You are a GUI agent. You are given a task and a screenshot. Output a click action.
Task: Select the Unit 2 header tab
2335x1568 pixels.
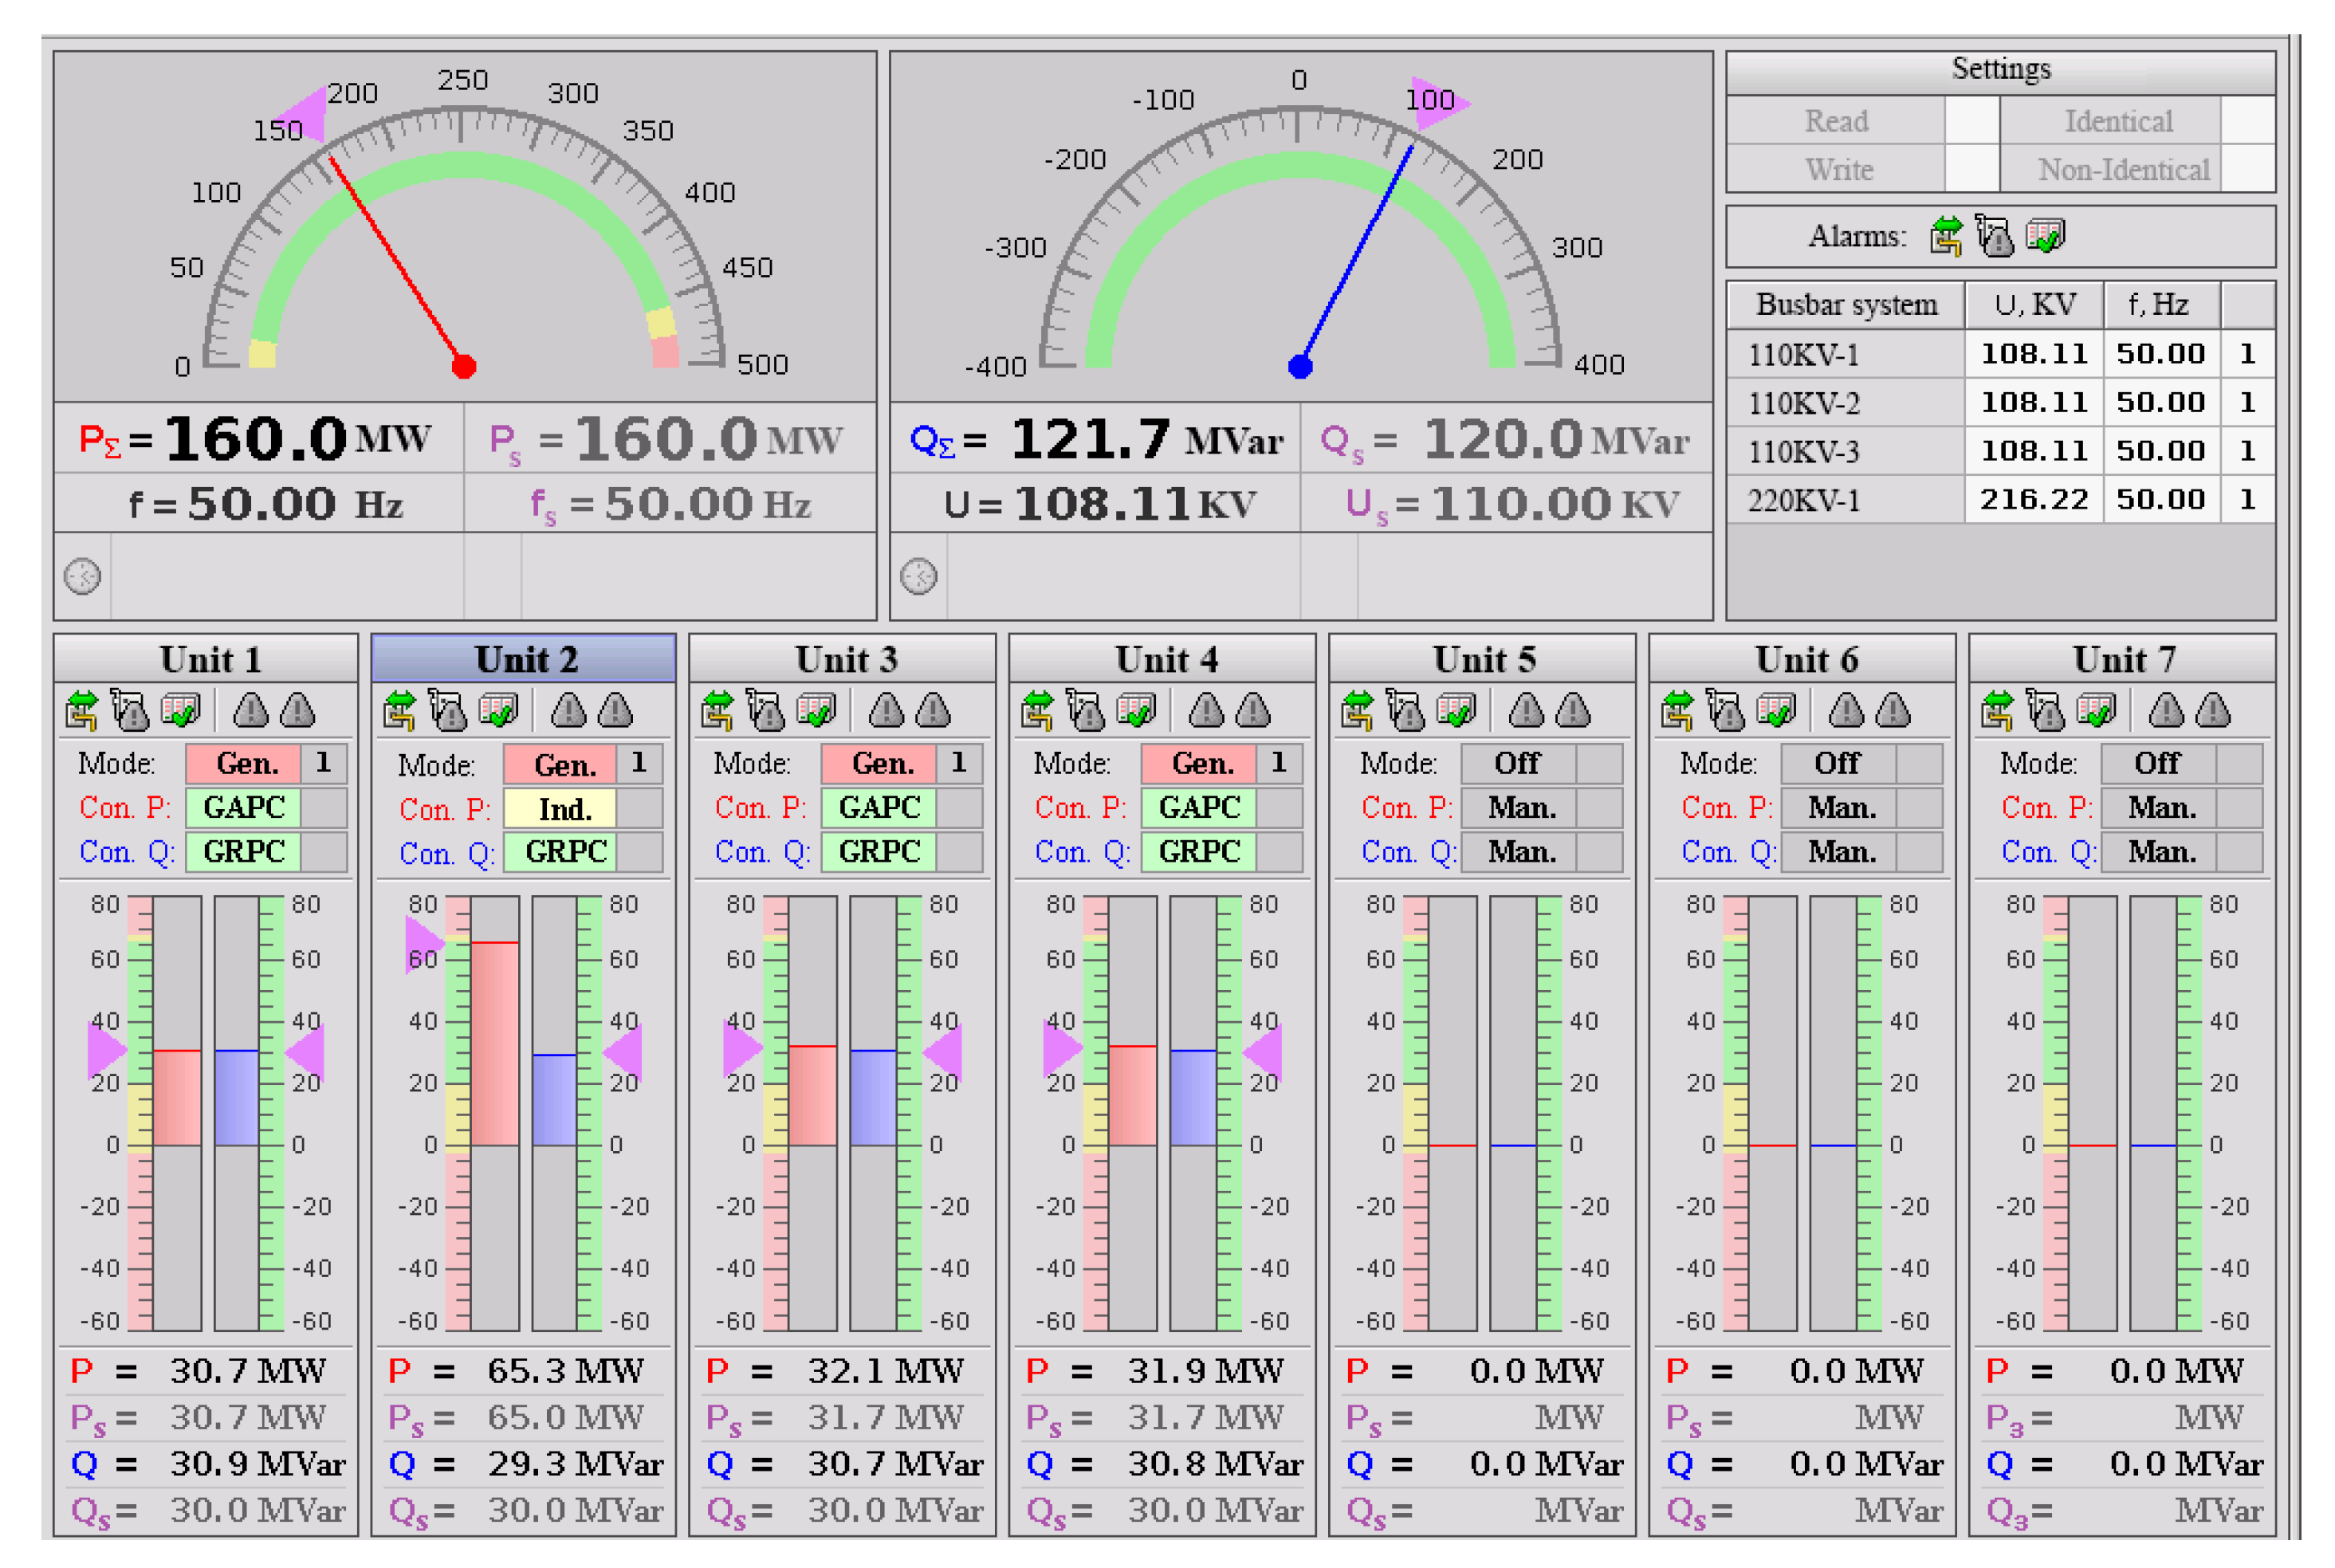click(524, 659)
